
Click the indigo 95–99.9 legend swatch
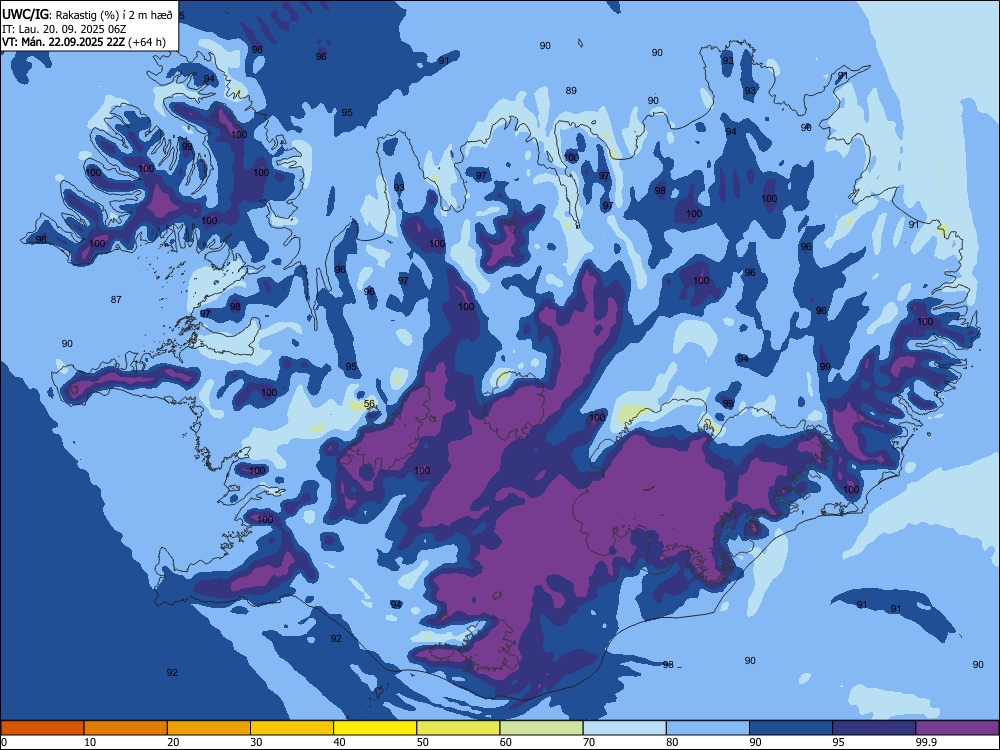point(874,728)
